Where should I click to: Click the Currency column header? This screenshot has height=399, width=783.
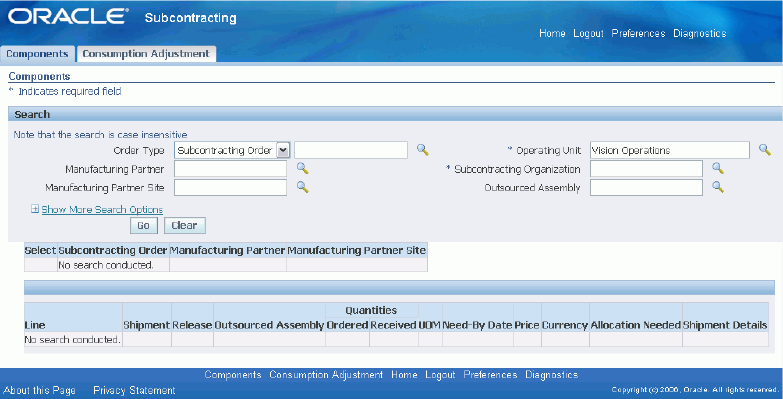[x=565, y=325]
